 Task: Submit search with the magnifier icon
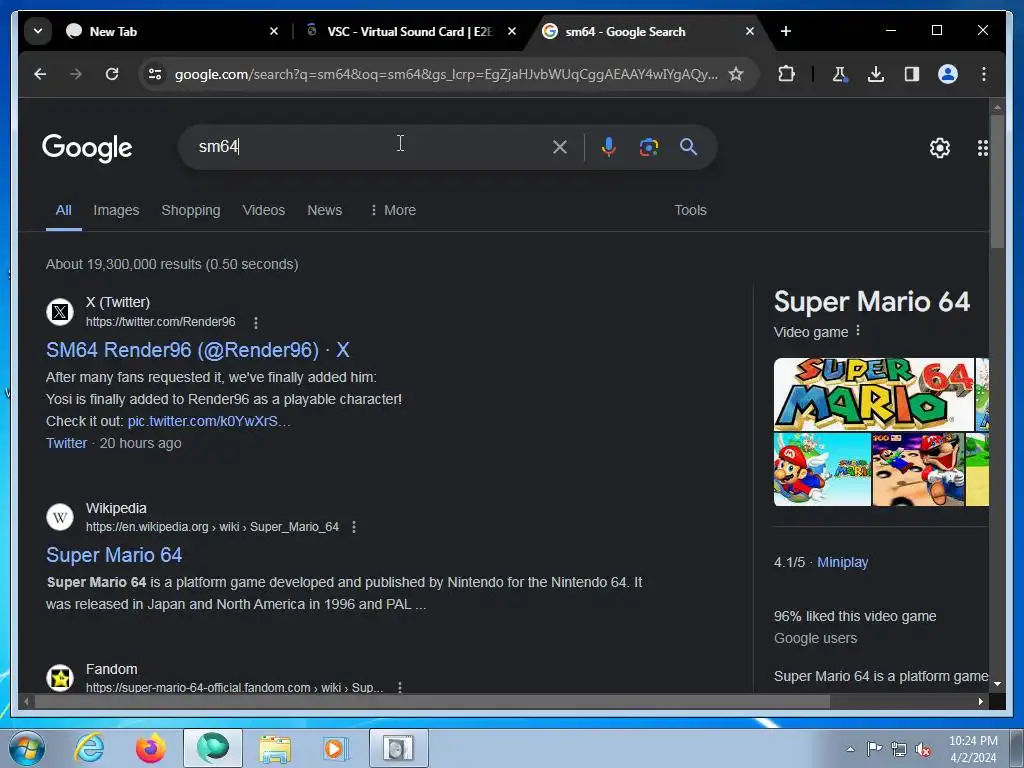pos(688,147)
